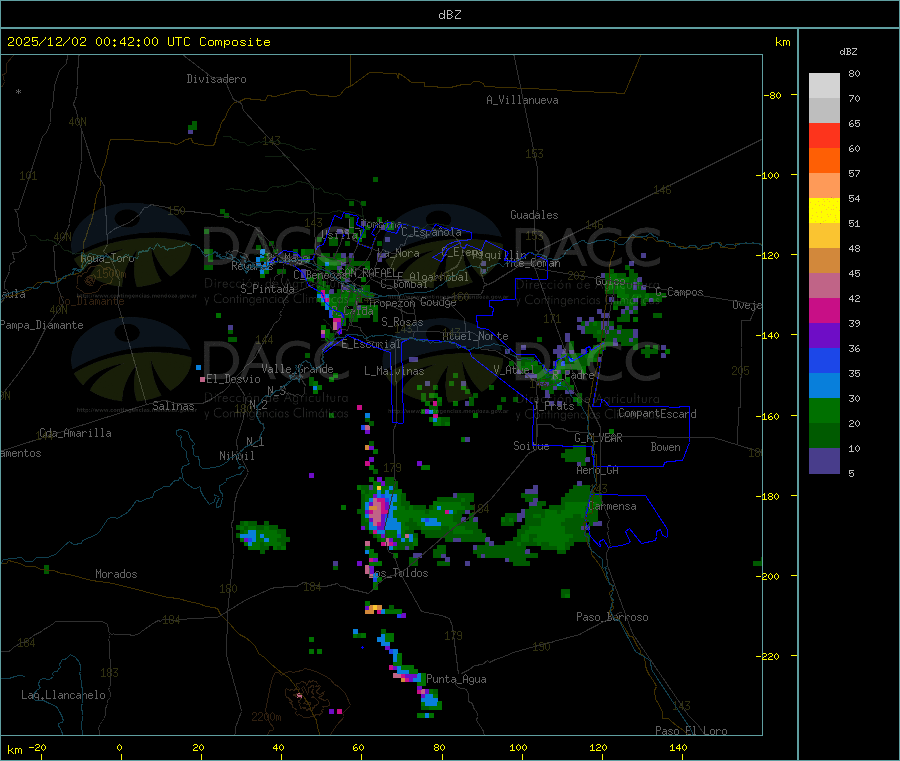Click the 57 dBZ orange legend swatch
The width and height of the screenshot is (900, 761).
coord(824,161)
